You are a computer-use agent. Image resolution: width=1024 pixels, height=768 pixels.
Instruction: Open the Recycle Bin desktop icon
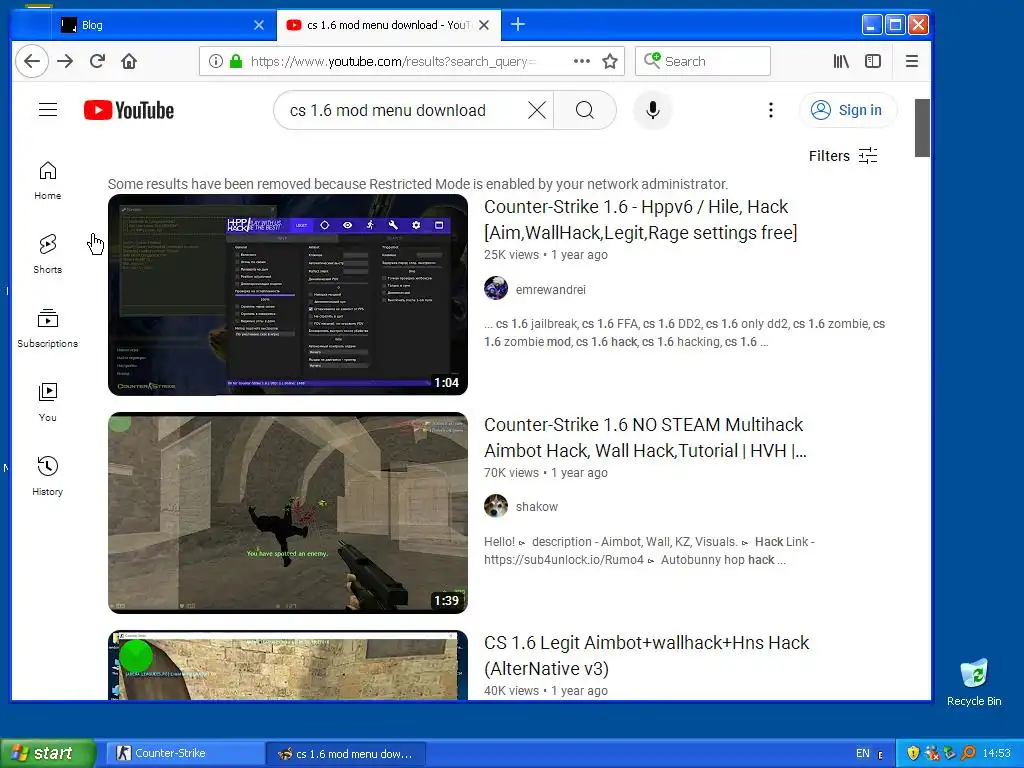(x=974, y=683)
